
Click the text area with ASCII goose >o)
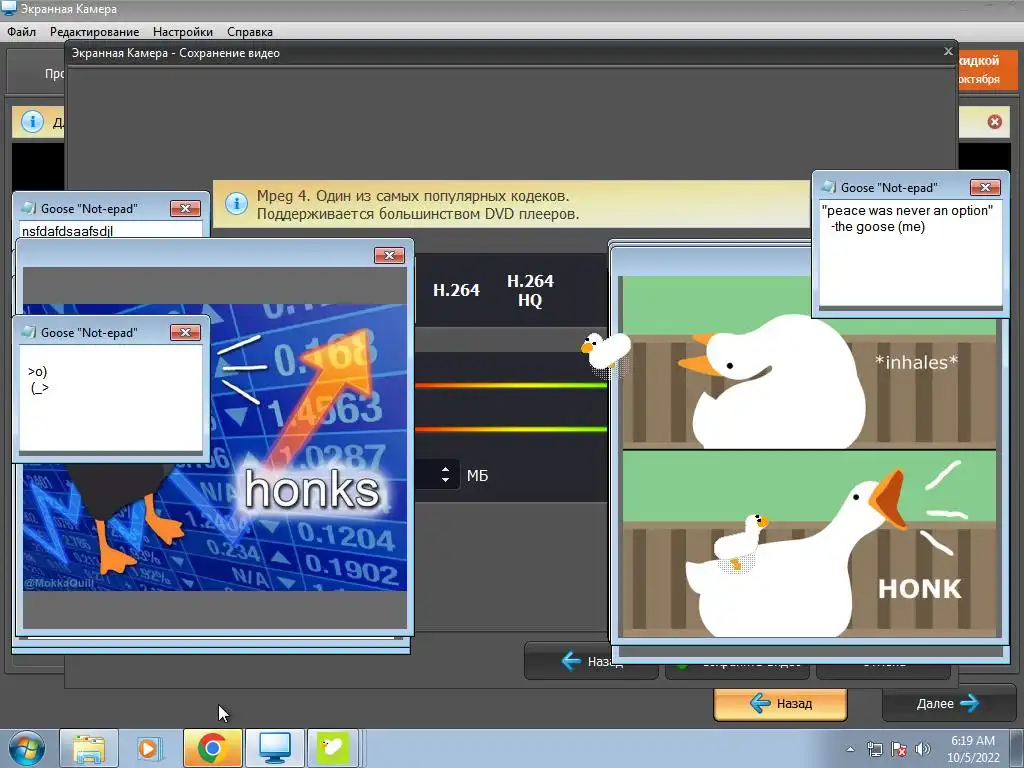(x=111, y=398)
